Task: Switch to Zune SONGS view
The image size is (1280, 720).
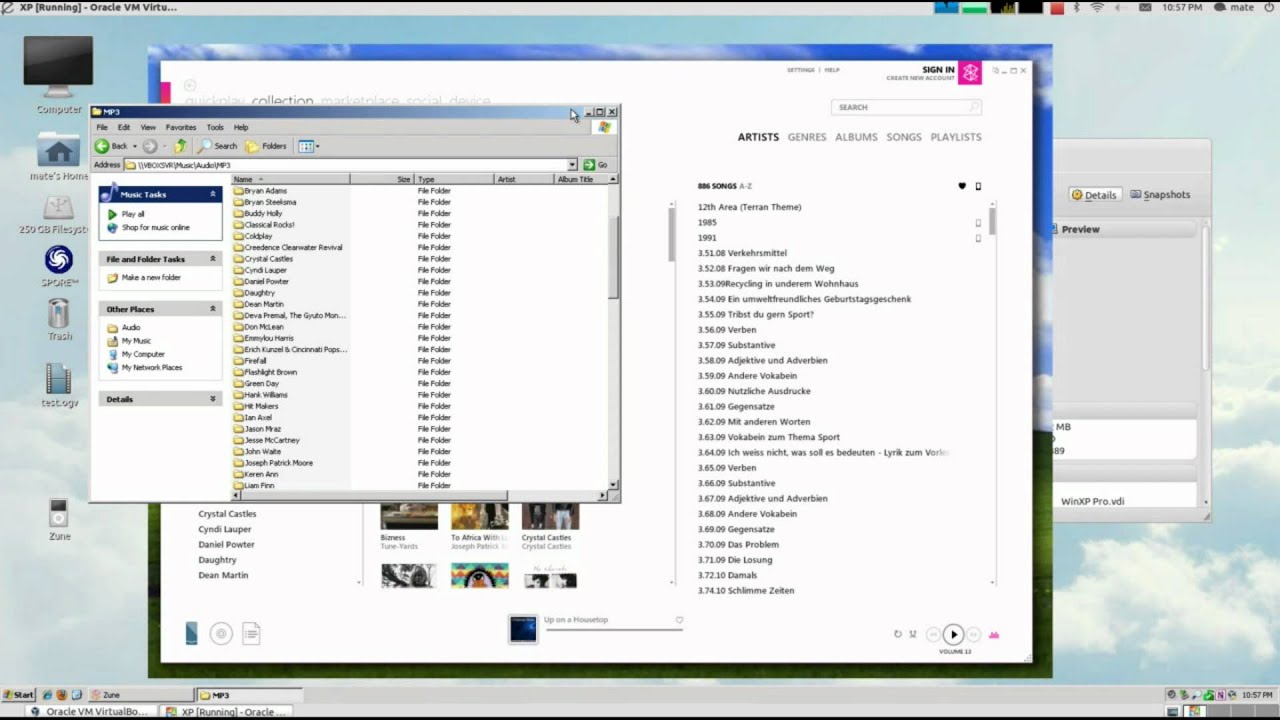Action: (x=904, y=137)
